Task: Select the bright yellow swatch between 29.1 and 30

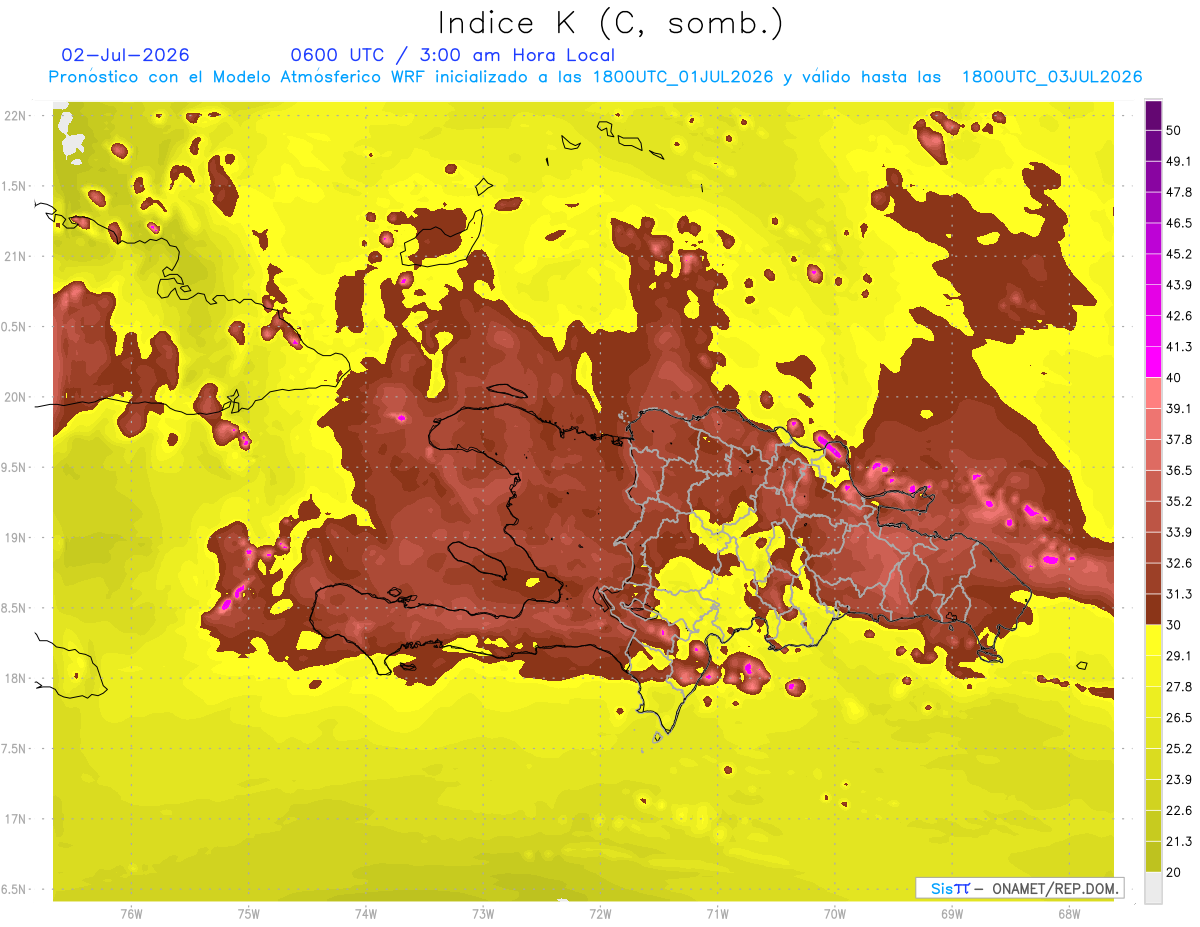Action: [x=1153, y=640]
